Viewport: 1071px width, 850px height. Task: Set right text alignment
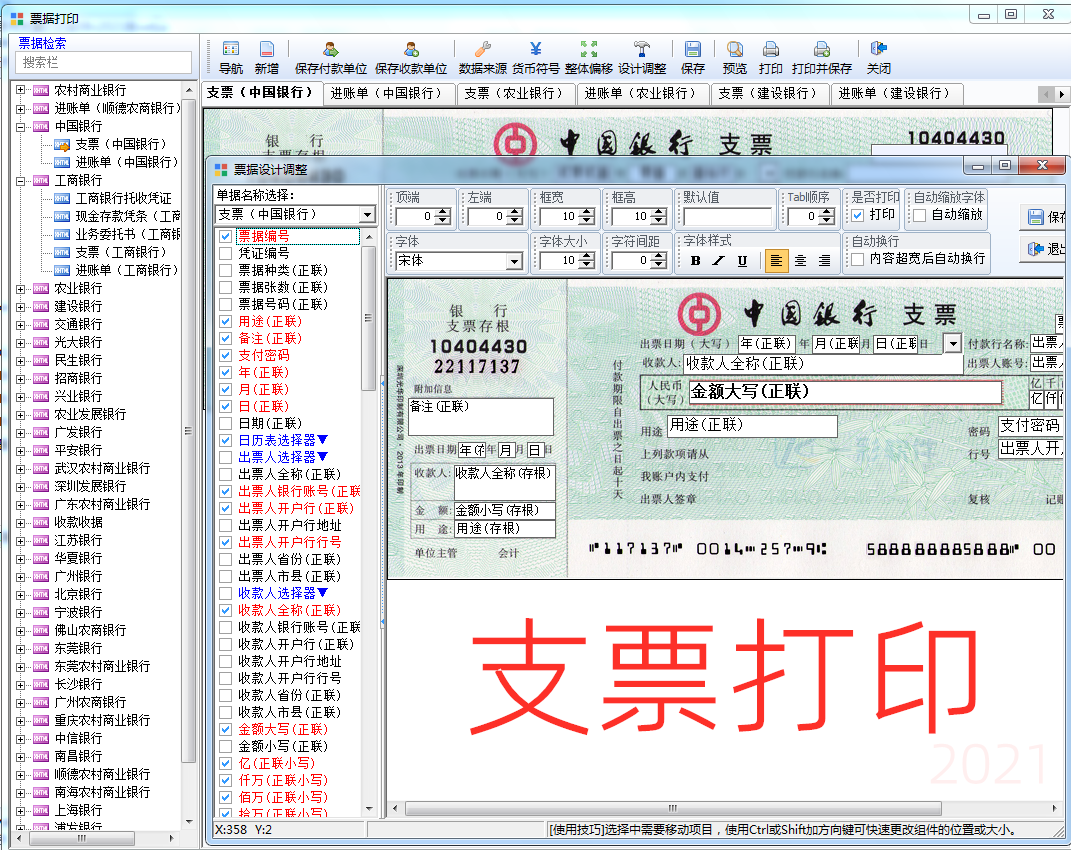(824, 260)
